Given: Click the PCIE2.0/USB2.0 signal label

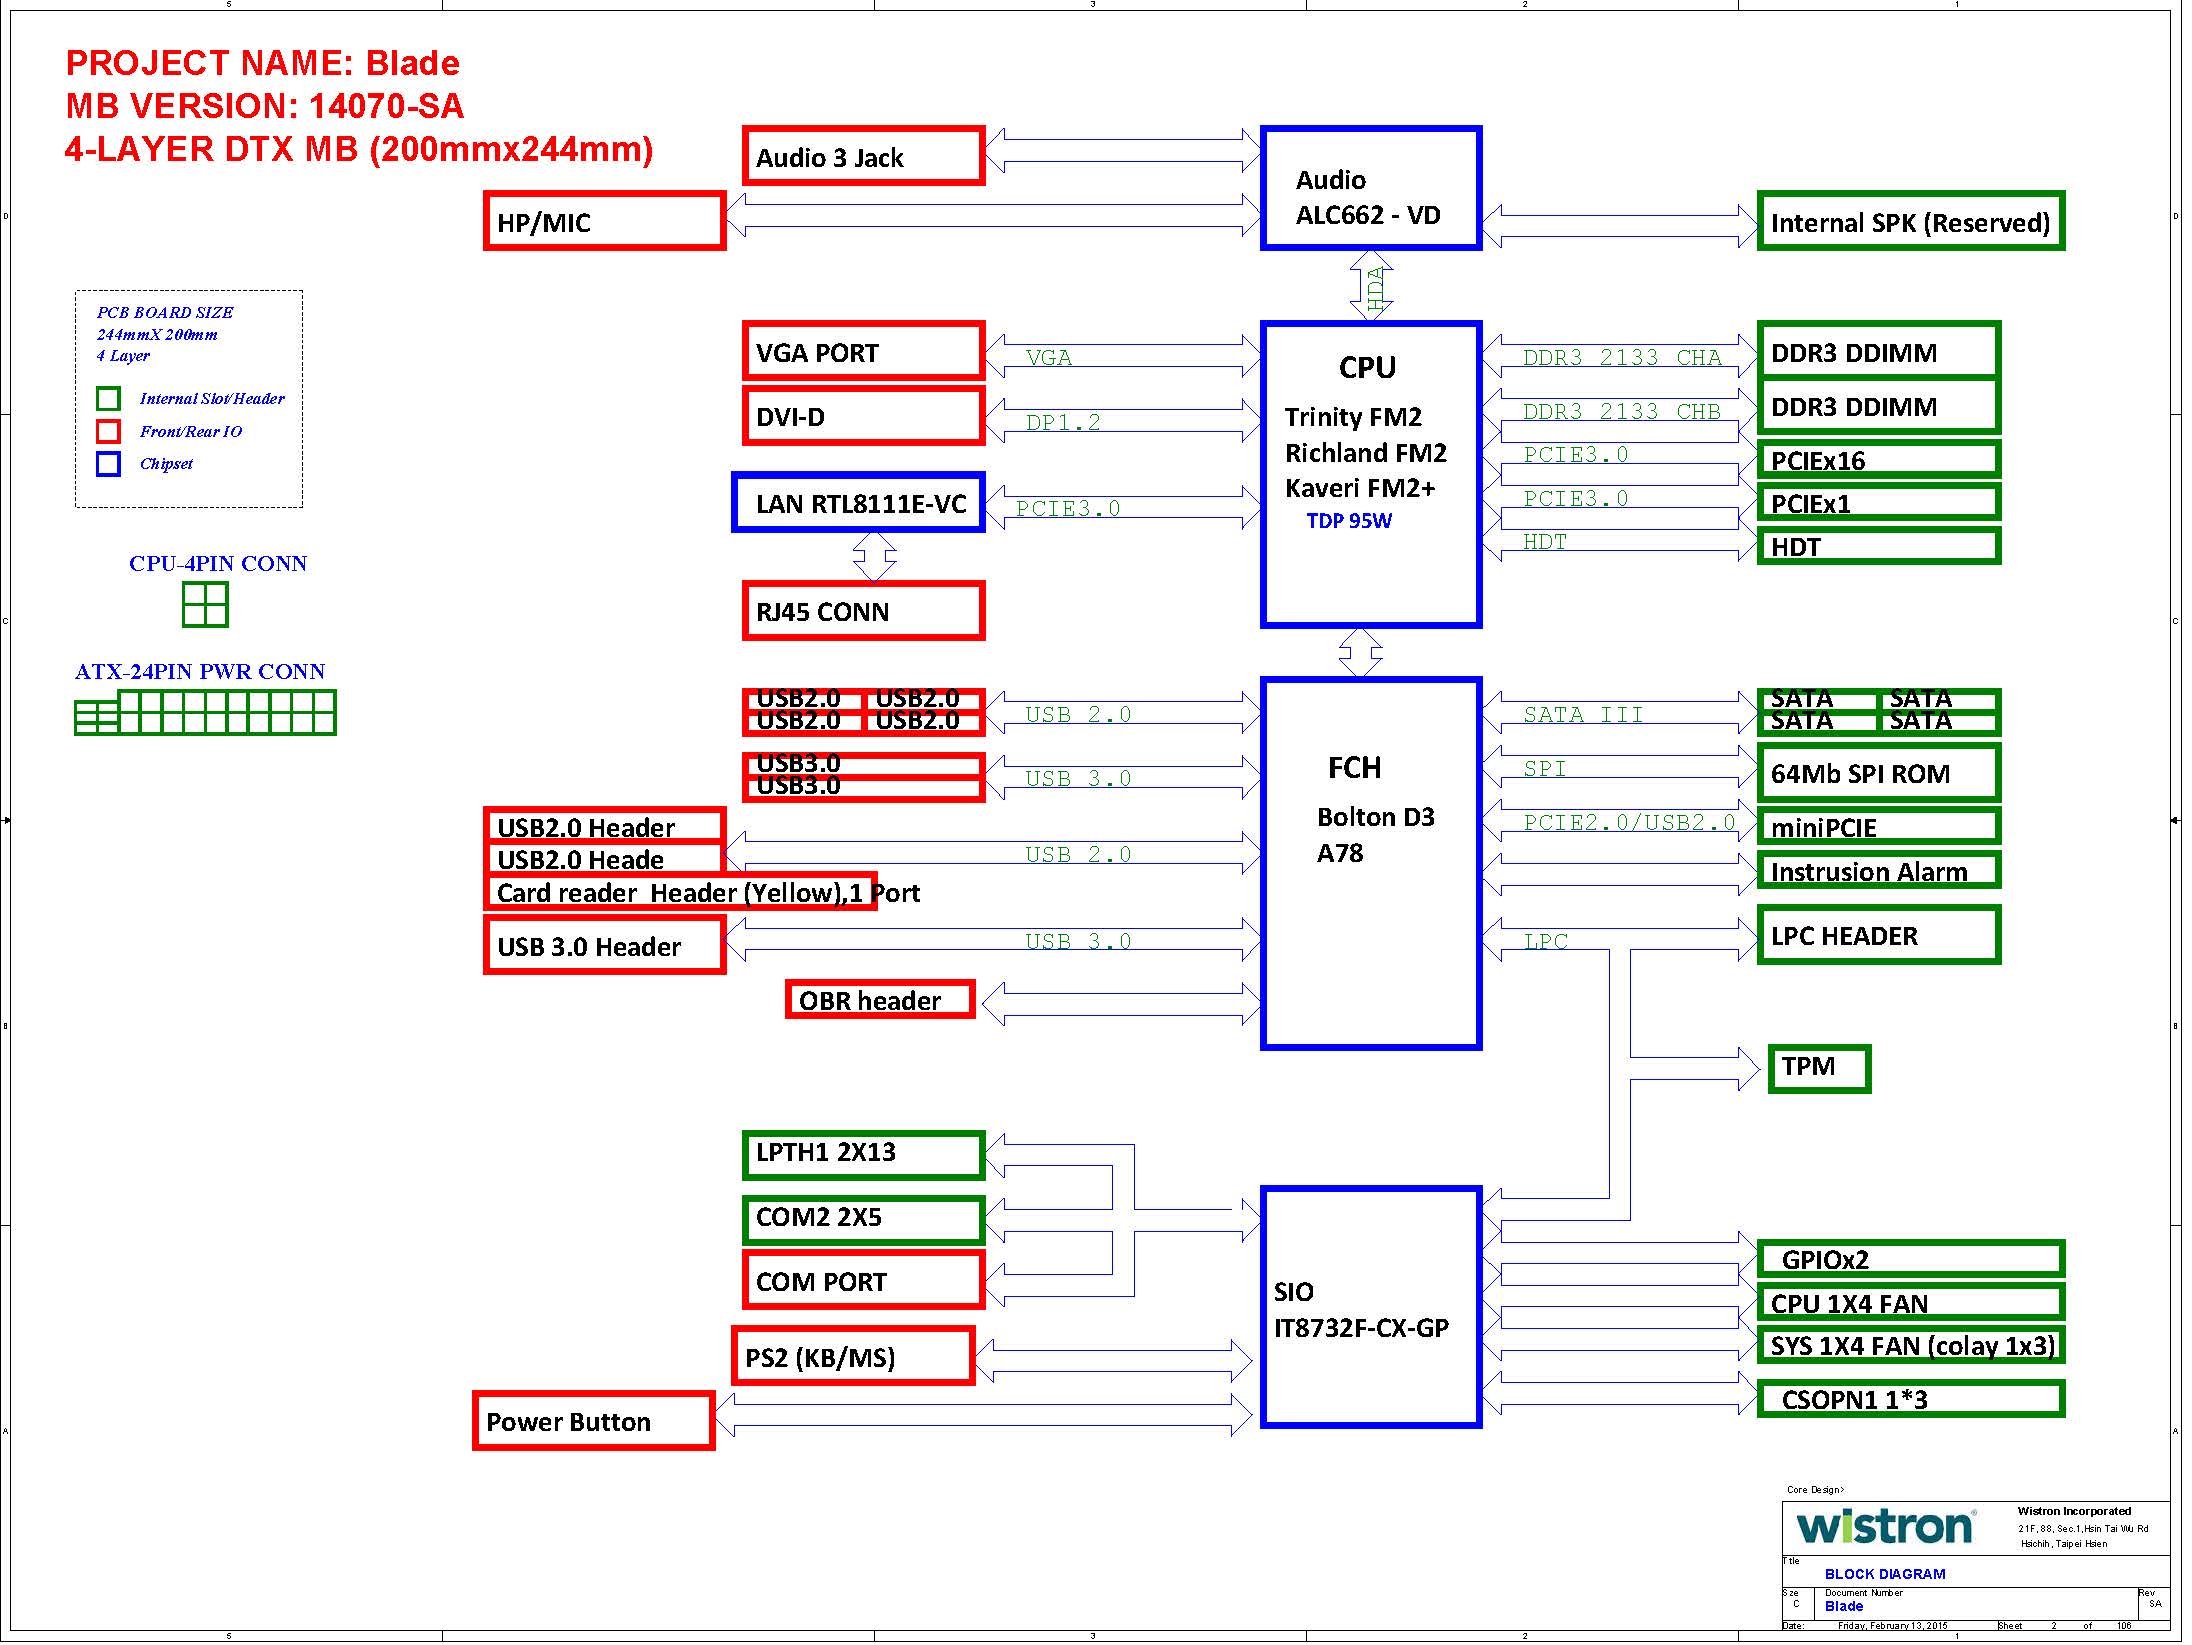Looking at the screenshot, I should [1629, 822].
